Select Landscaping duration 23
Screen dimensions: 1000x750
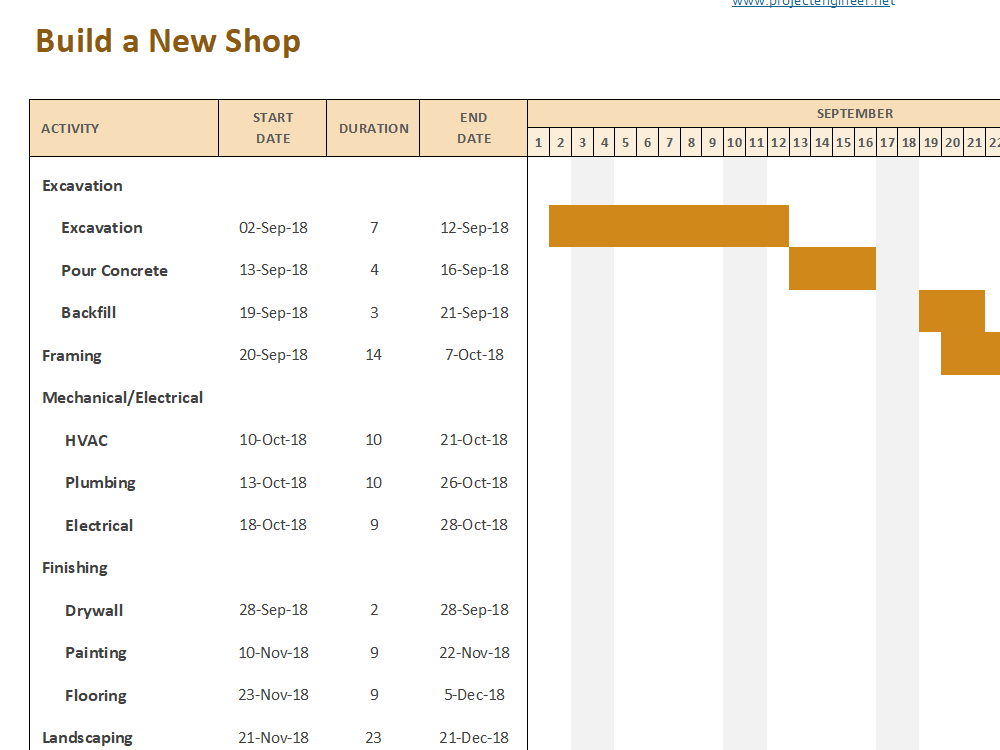click(374, 737)
